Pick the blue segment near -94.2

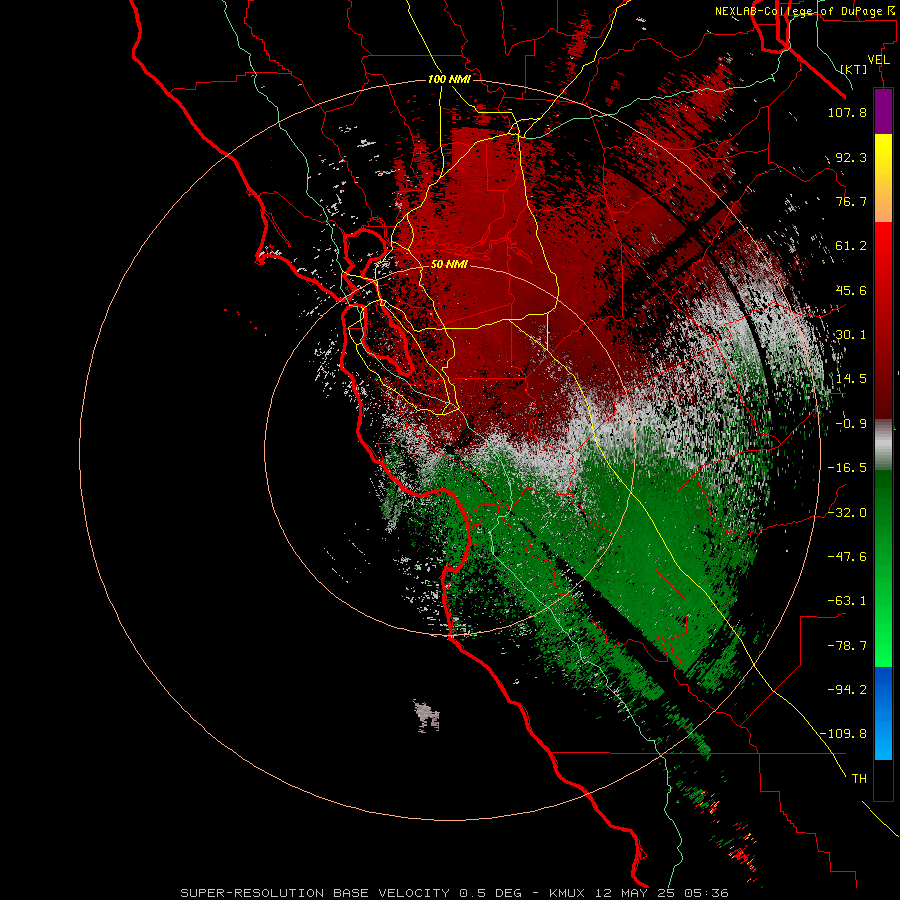pos(883,690)
